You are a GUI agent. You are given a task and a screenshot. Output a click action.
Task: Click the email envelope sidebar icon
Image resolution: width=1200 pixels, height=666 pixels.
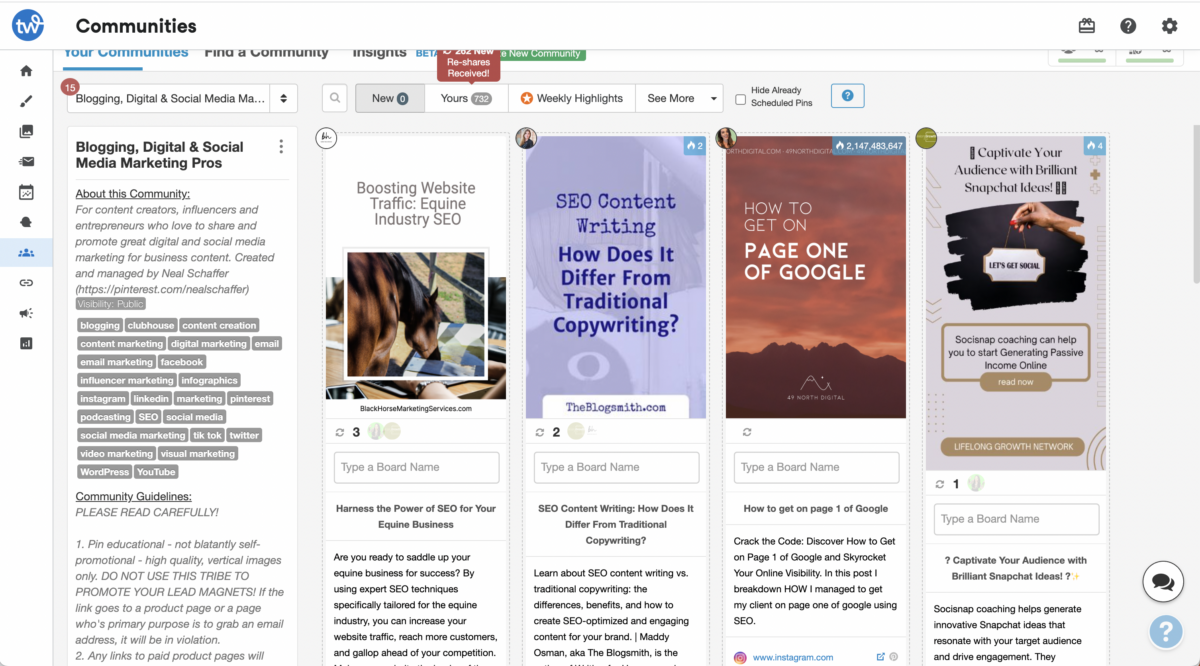point(26,162)
